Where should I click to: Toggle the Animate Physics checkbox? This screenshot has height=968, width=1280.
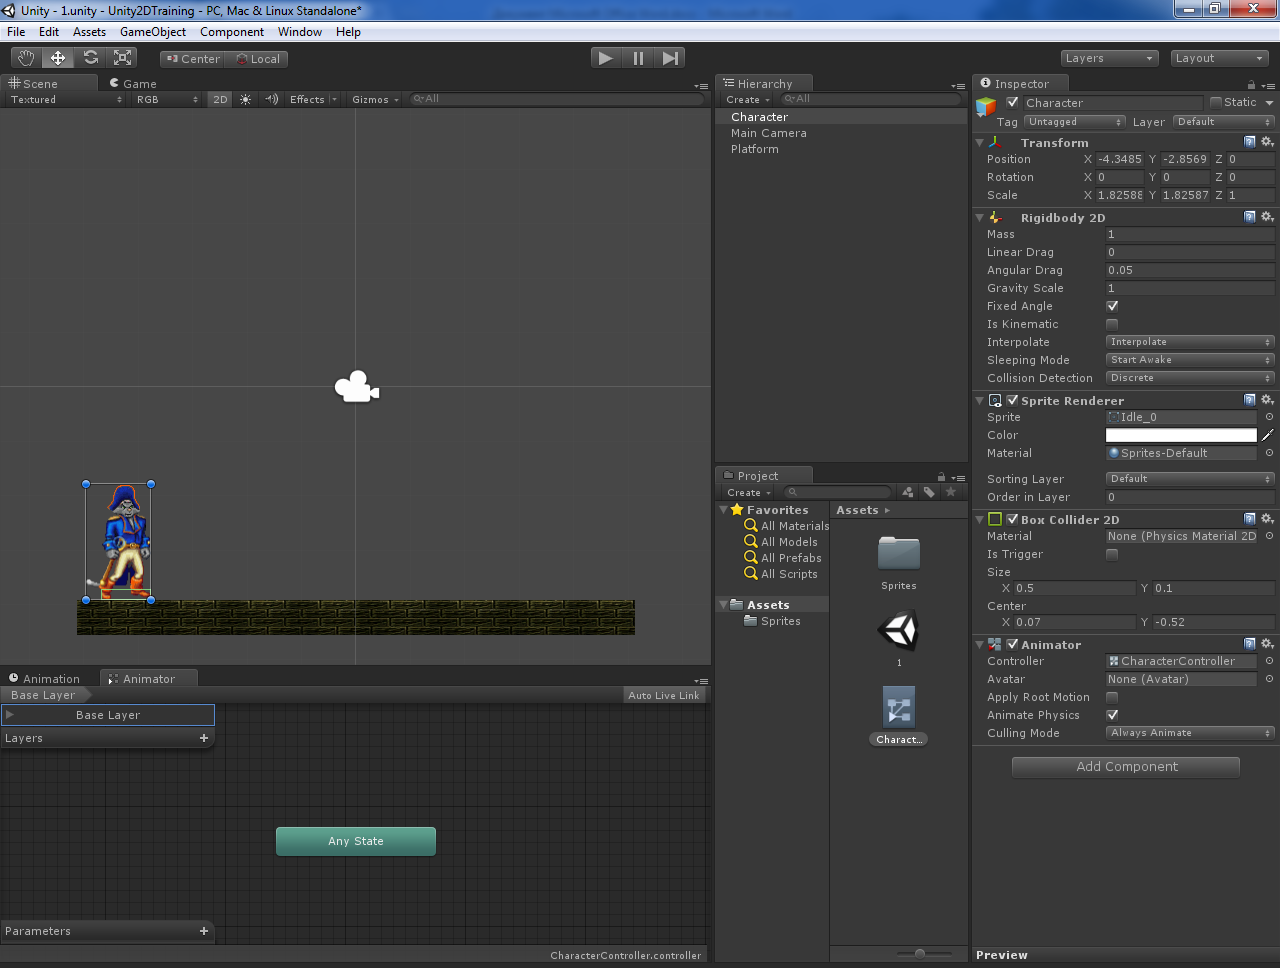(x=1112, y=715)
